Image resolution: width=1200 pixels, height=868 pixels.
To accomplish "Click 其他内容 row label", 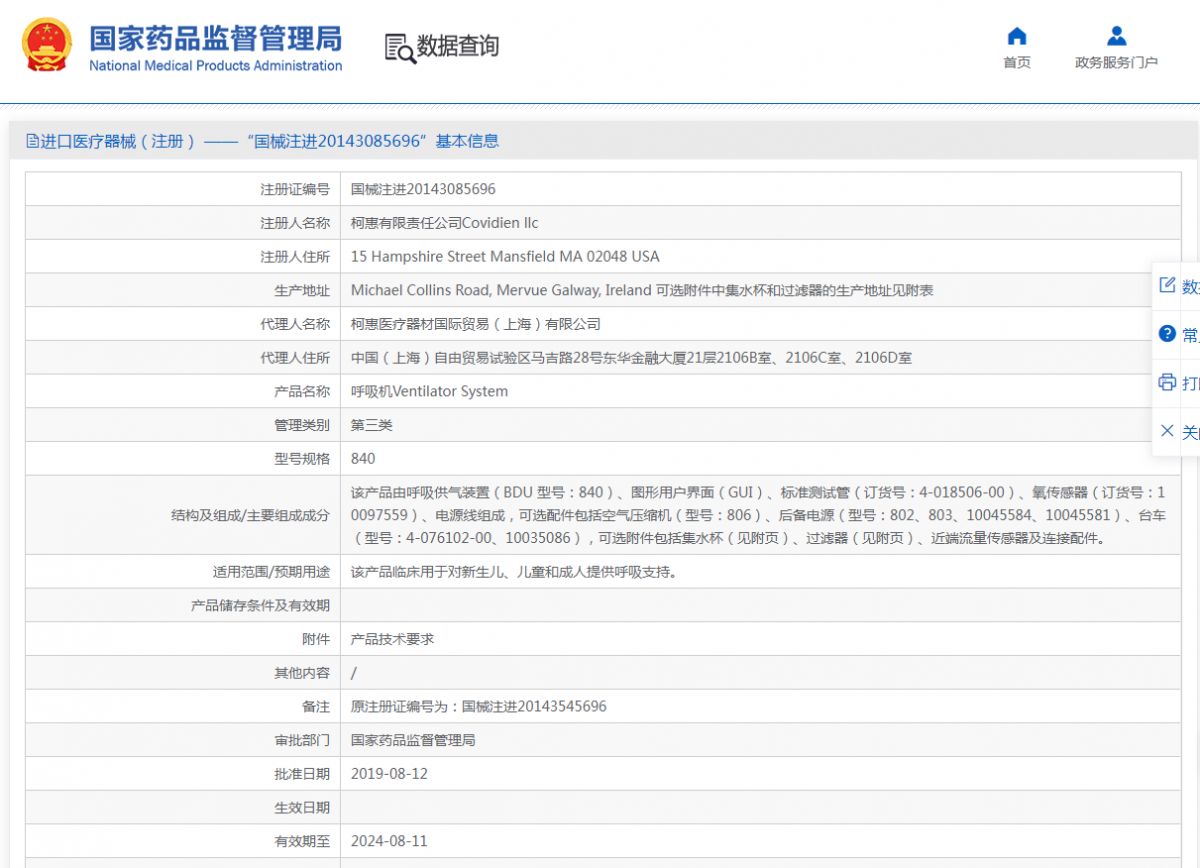I will pos(302,673).
